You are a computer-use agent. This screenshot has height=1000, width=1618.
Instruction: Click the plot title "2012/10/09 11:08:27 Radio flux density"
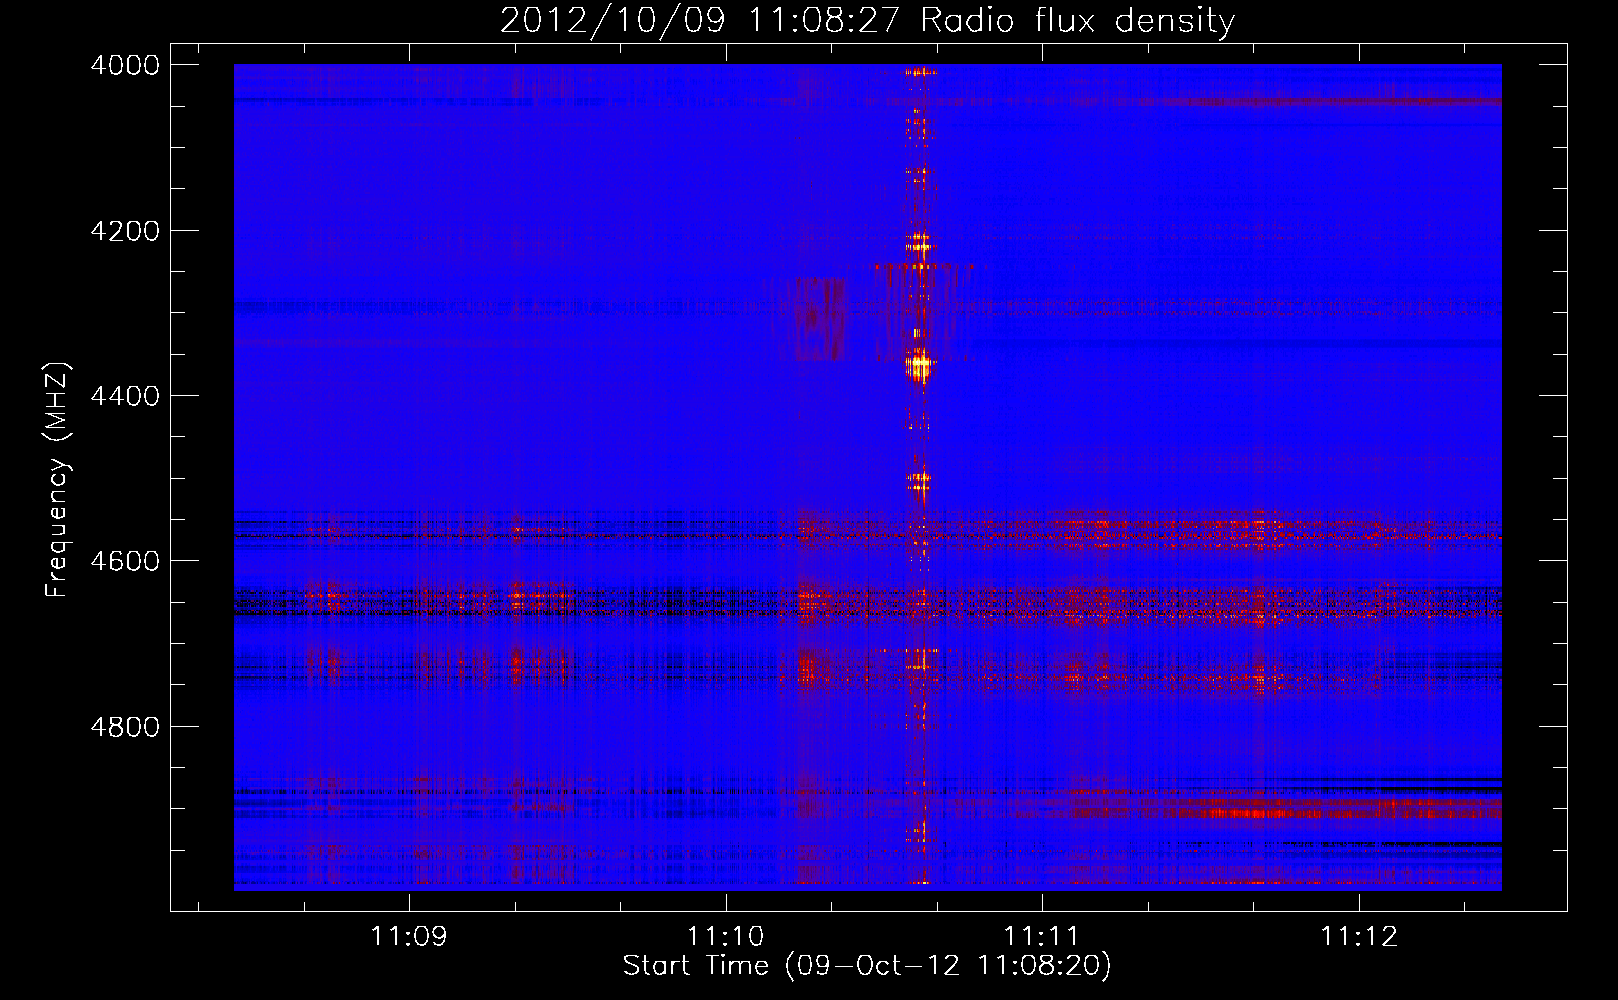867,20
